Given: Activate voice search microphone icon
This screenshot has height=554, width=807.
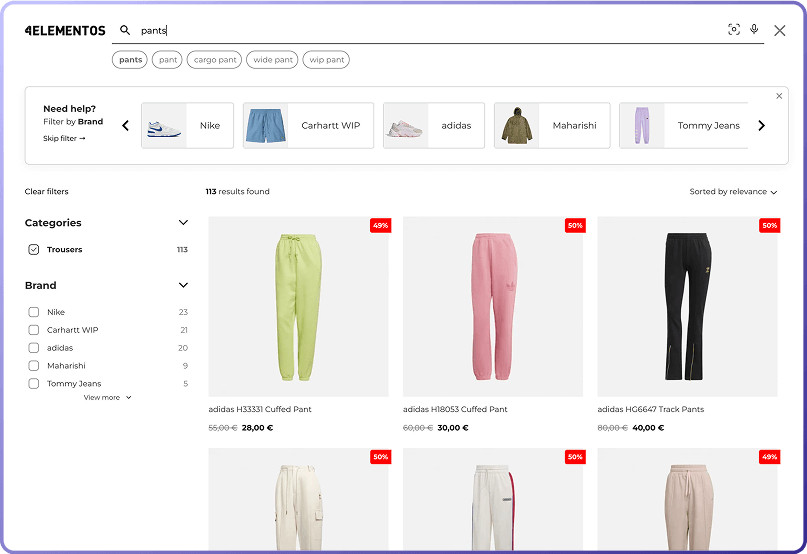Looking at the screenshot, I should tap(754, 30).
